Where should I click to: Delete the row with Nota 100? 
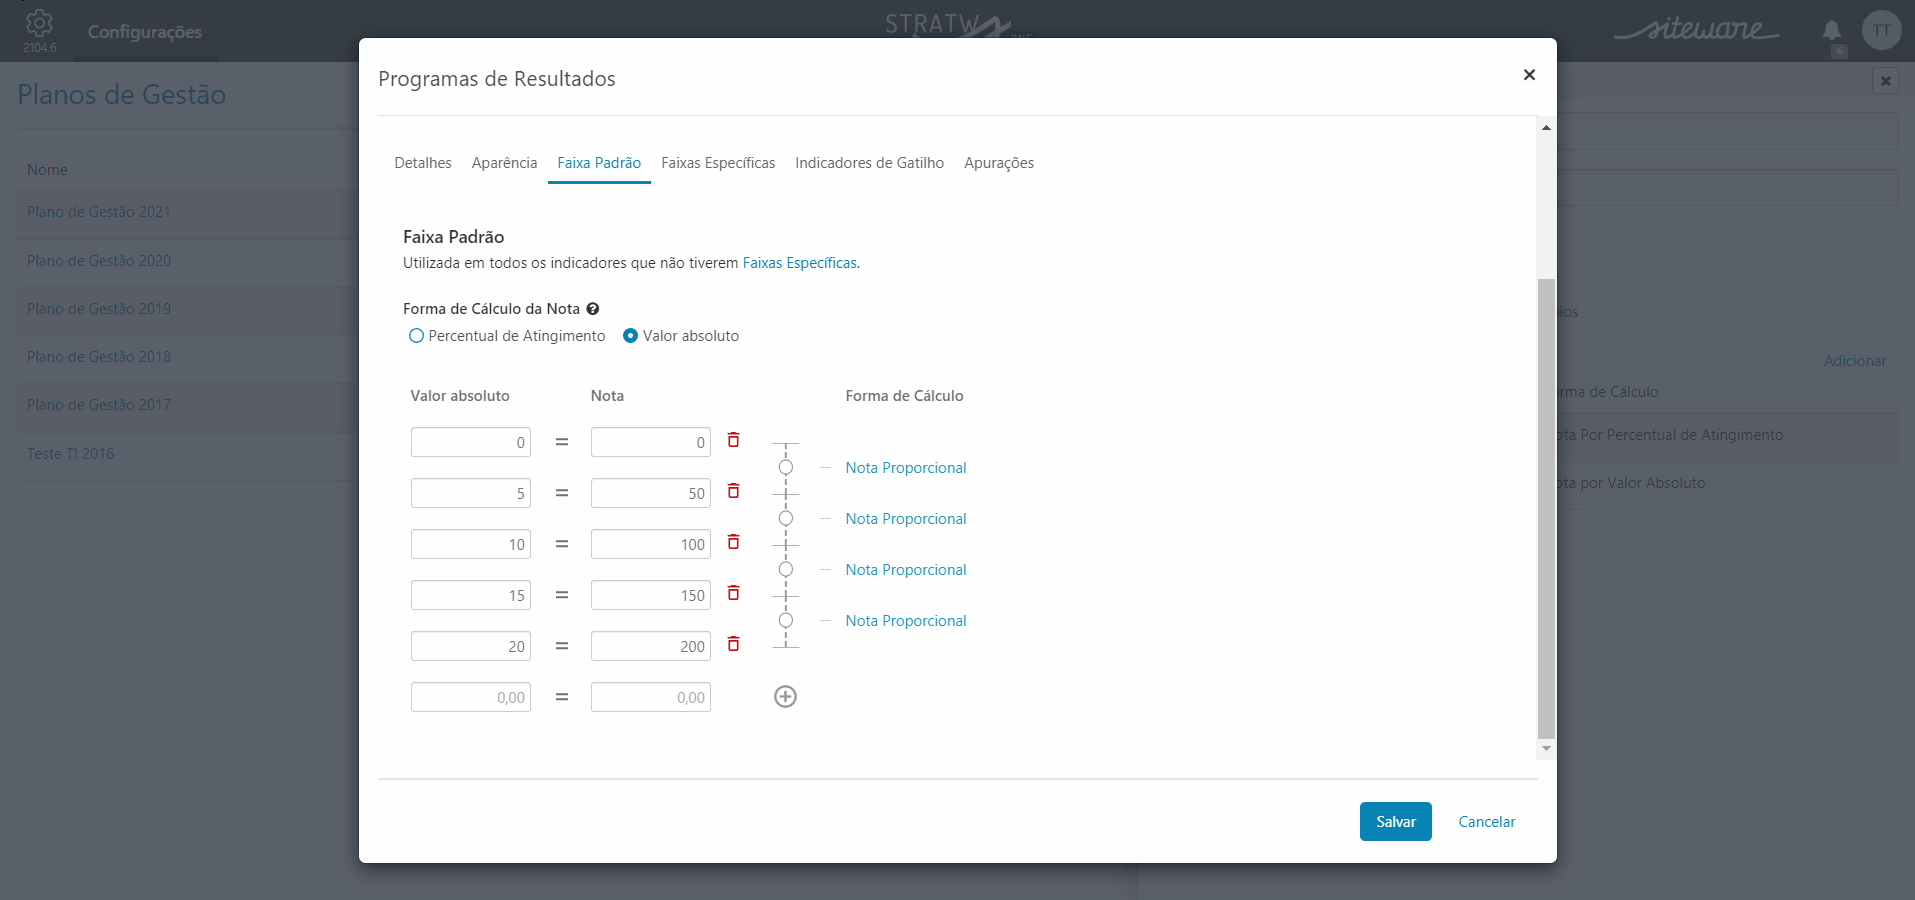733,542
